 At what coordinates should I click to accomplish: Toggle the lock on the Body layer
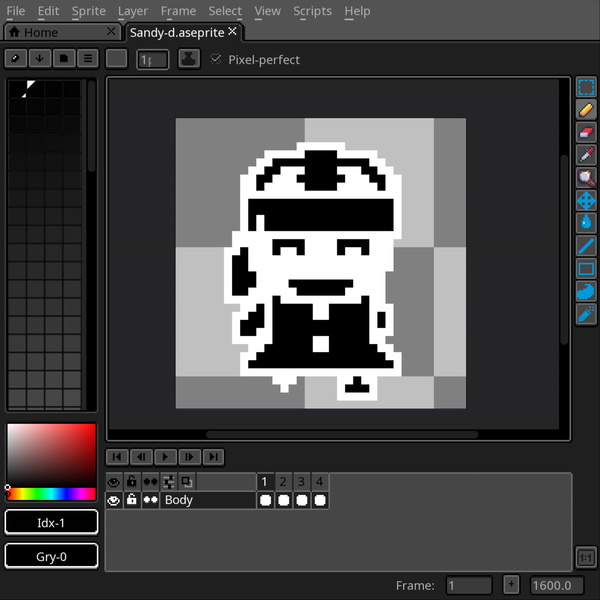[131, 500]
